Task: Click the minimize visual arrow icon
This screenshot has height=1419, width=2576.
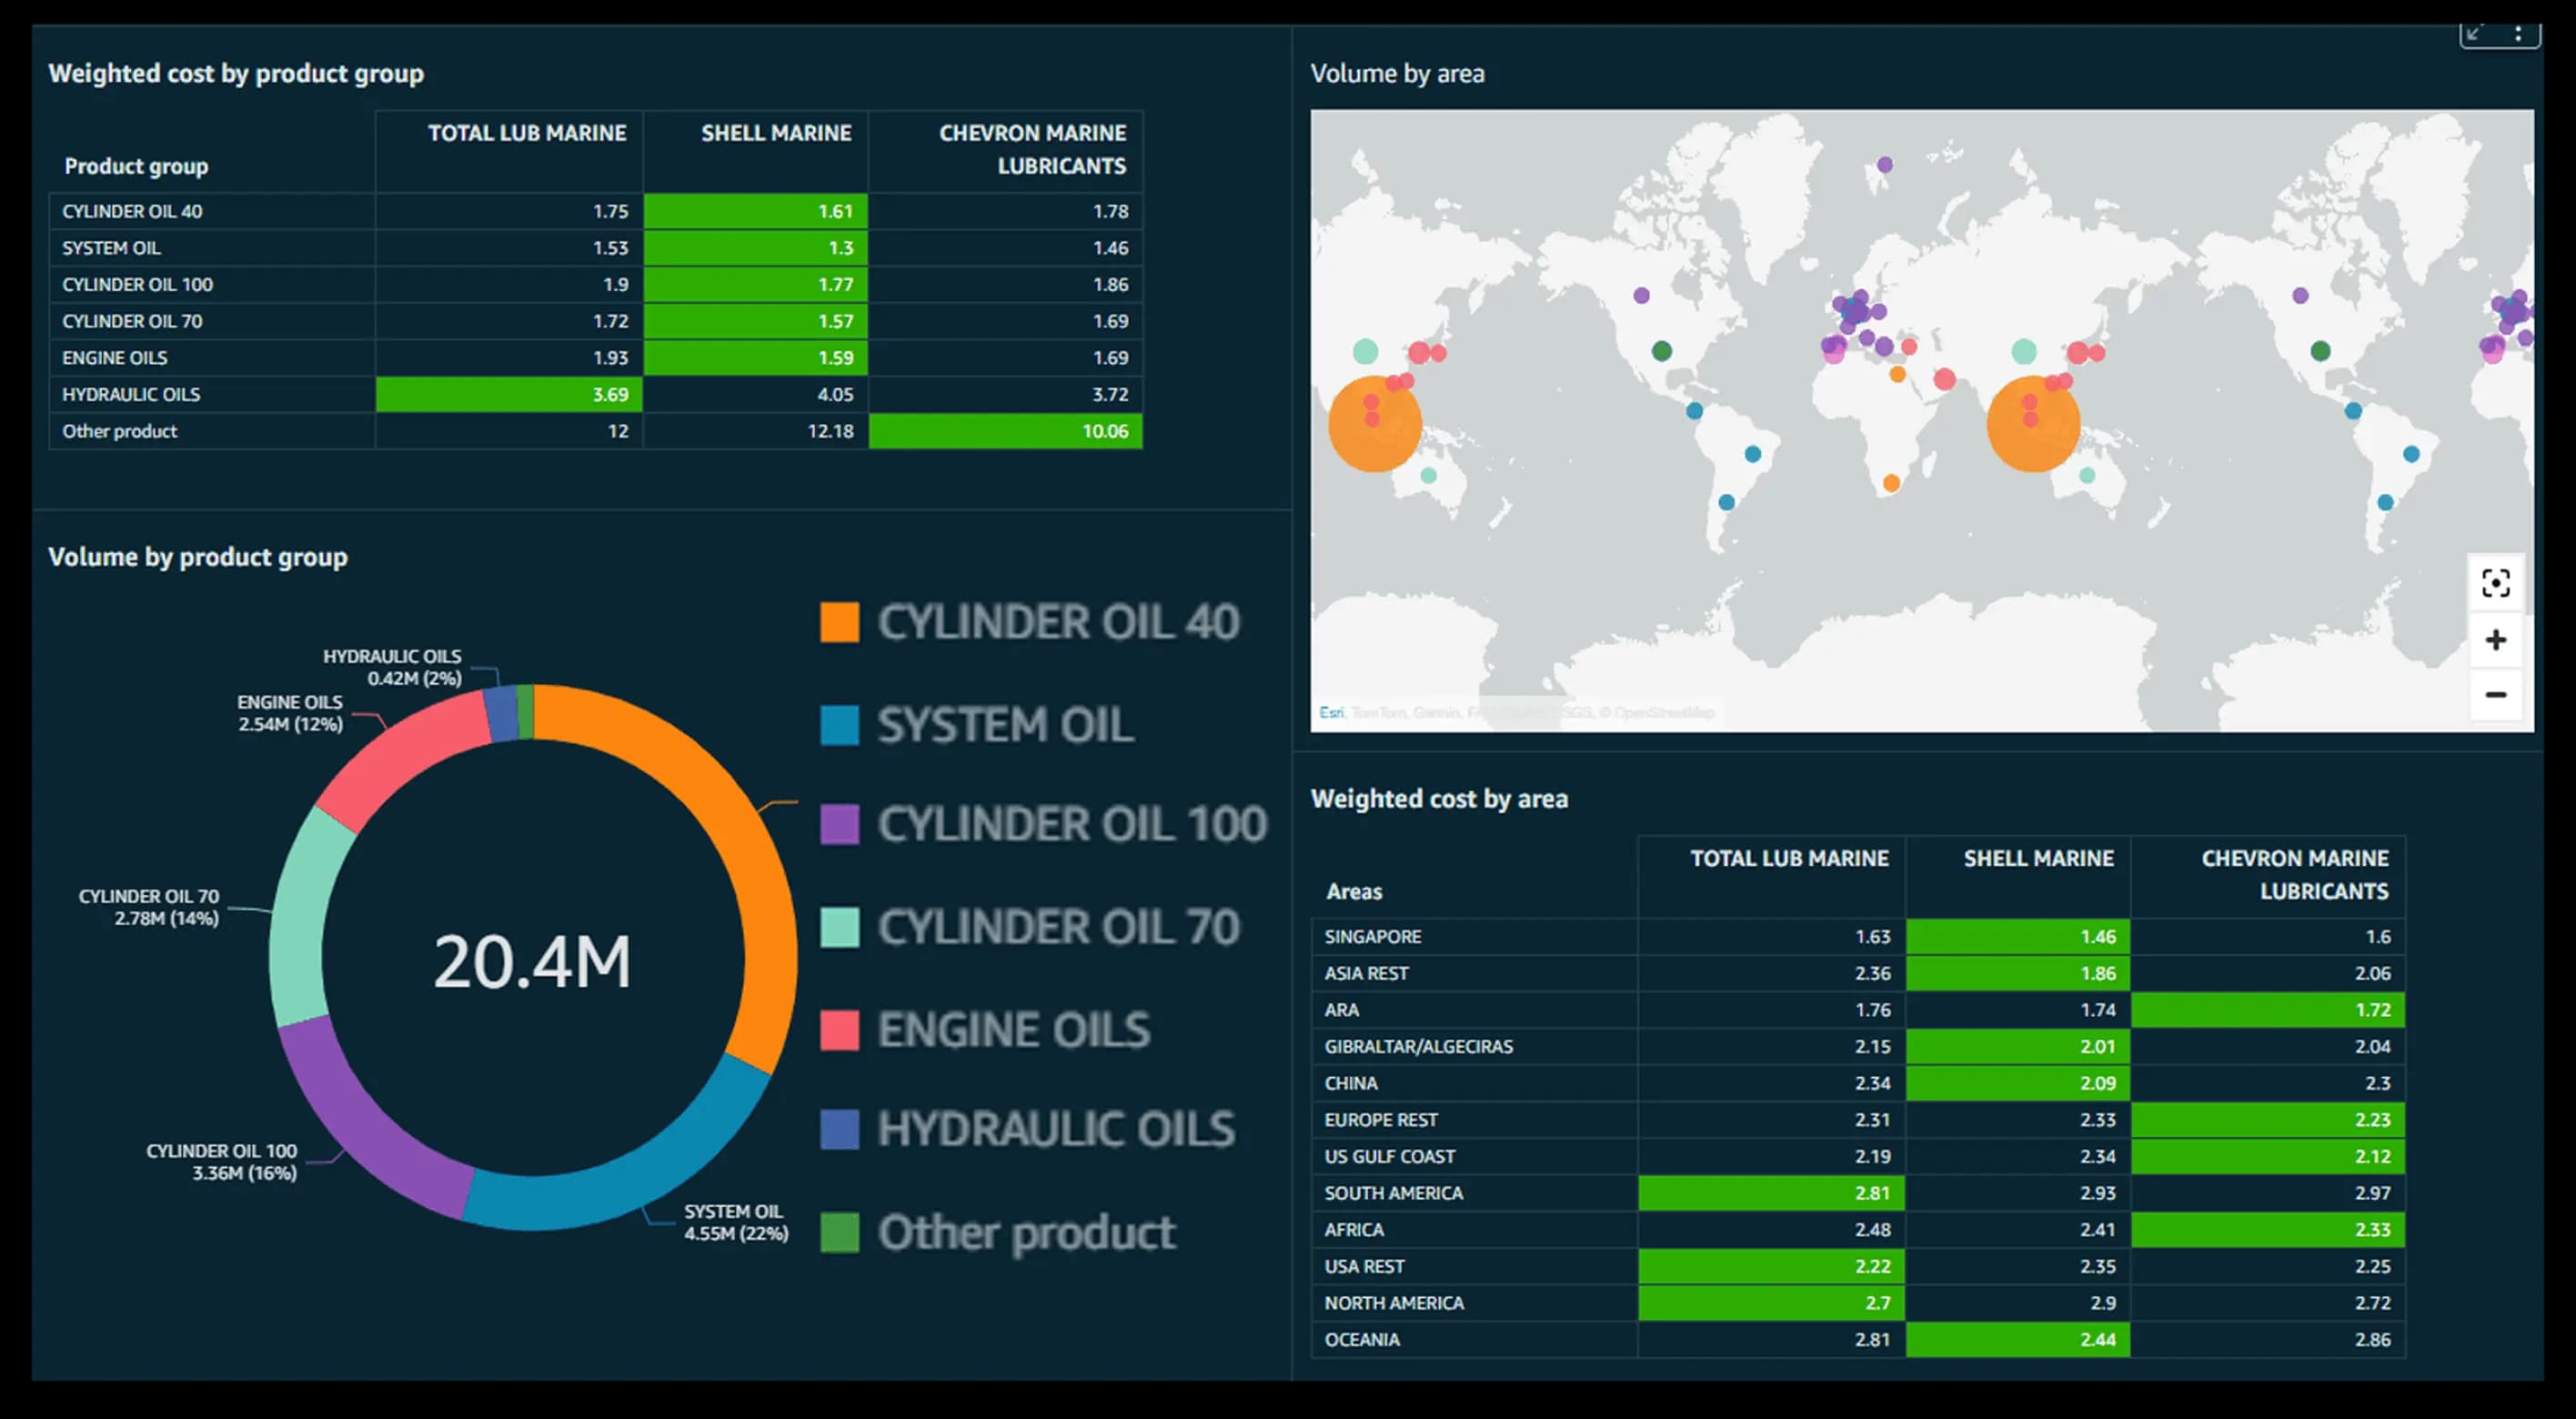Action: click(2474, 33)
